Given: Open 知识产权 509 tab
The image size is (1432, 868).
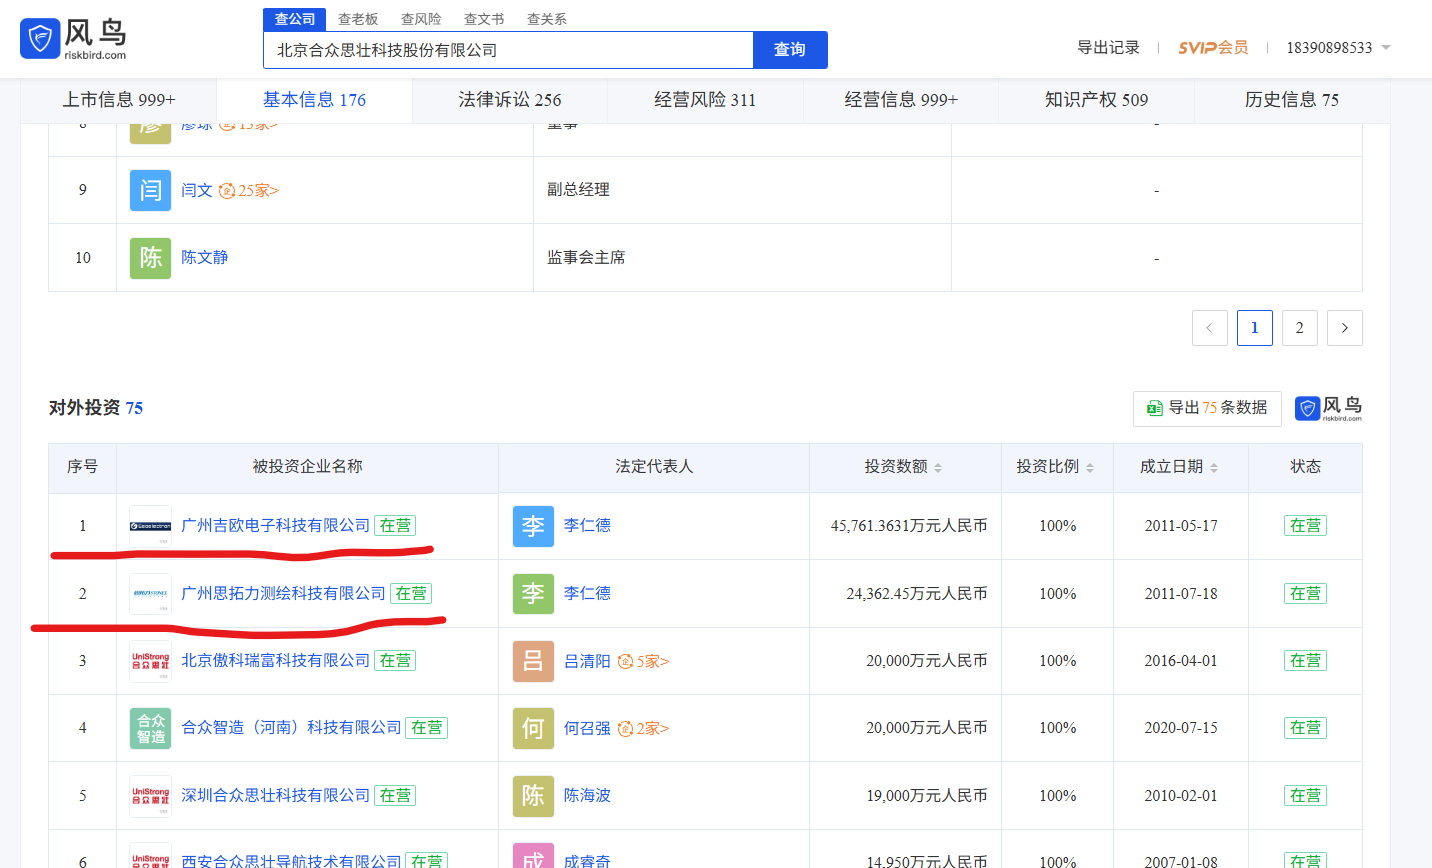Looking at the screenshot, I should (x=1096, y=100).
